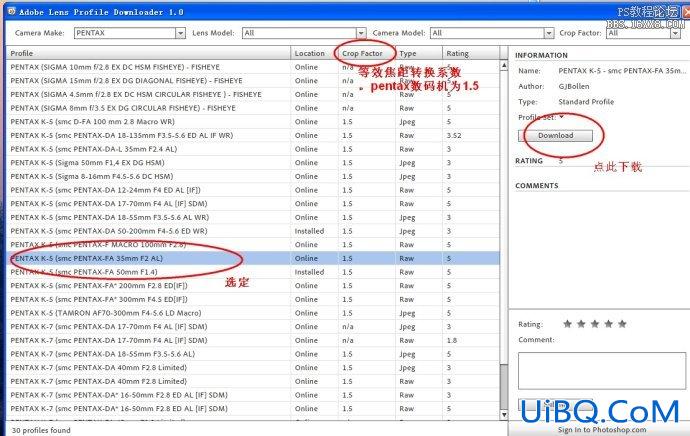Select K-7 PENTAX-DA 40mm F2.8 Limited Jpeg row

[253, 367]
